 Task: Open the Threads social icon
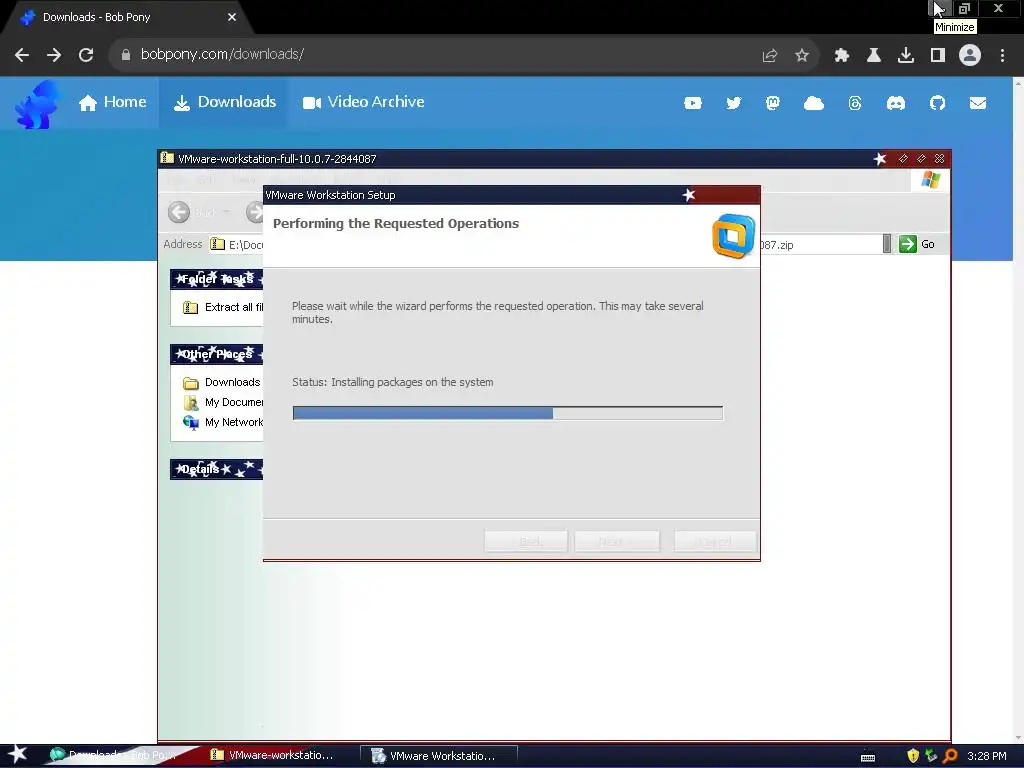(x=855, y=103)
